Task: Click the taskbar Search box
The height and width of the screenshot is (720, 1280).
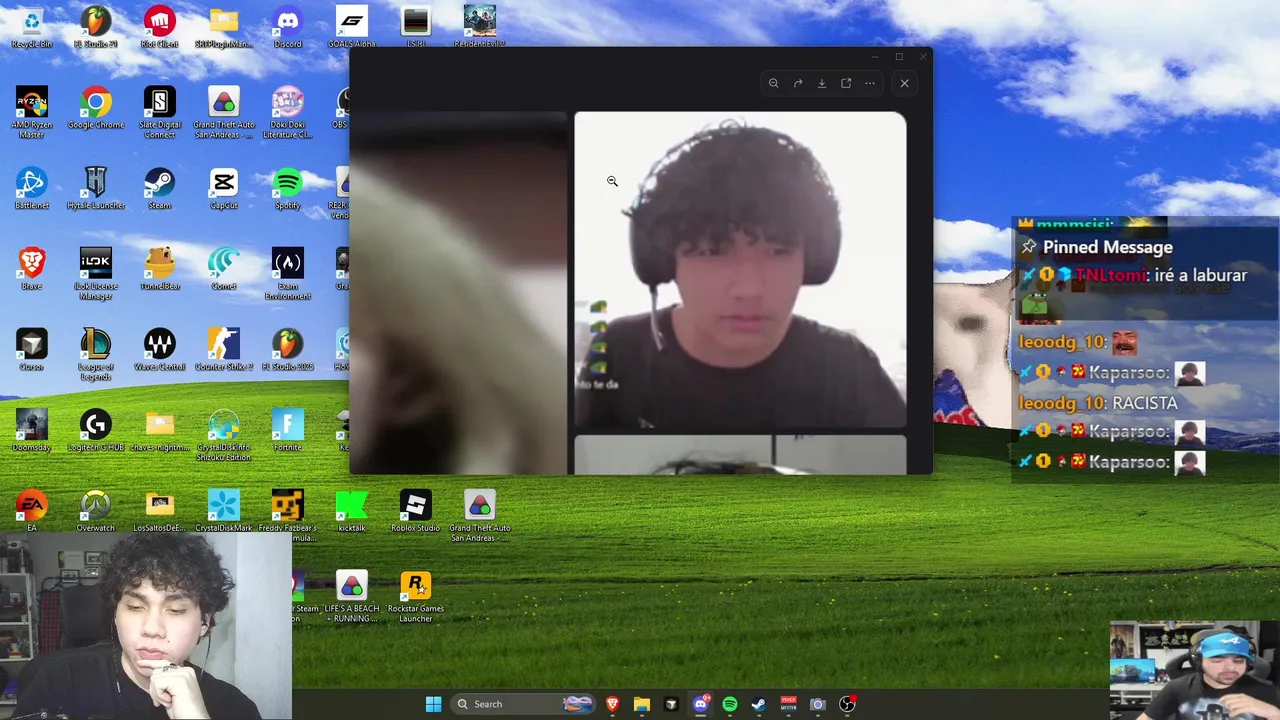Action: 525,704
